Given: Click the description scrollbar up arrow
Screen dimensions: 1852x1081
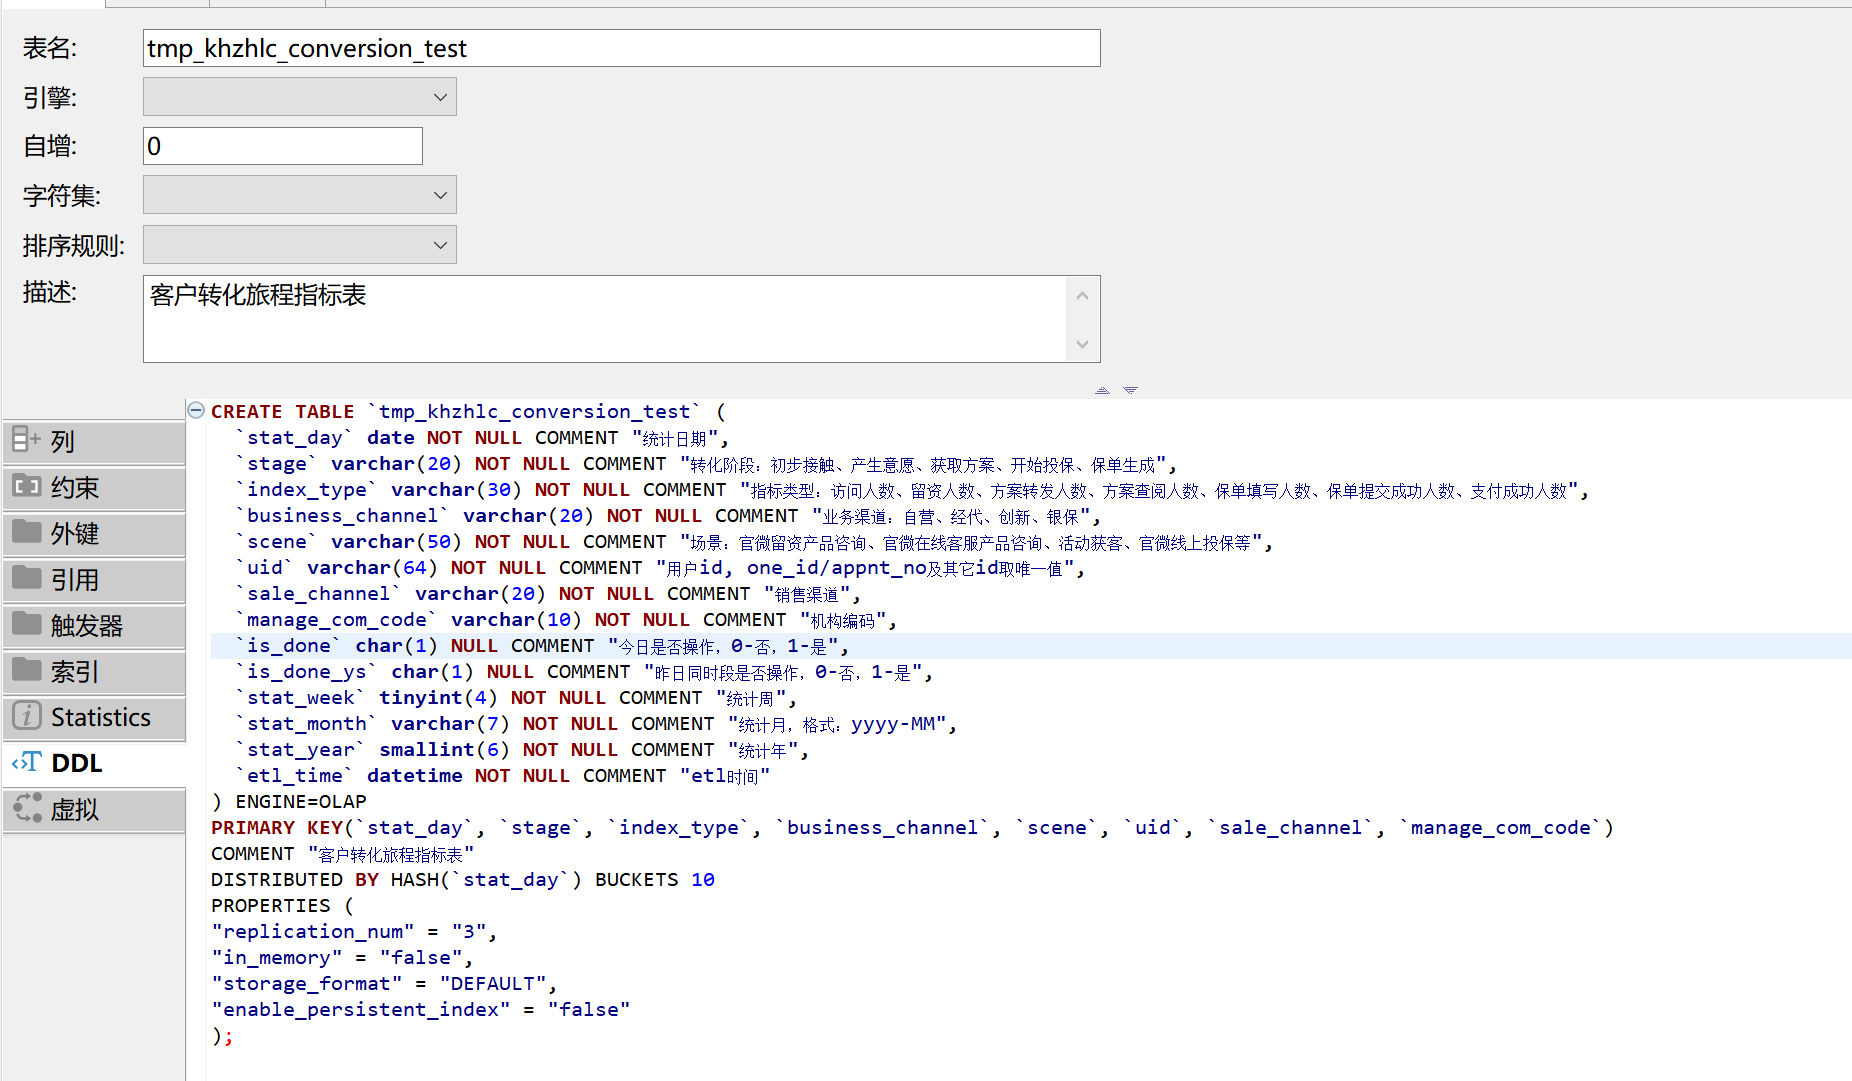Looking at the screenshot, I should pyautogui.click(x=1082, y=296).
